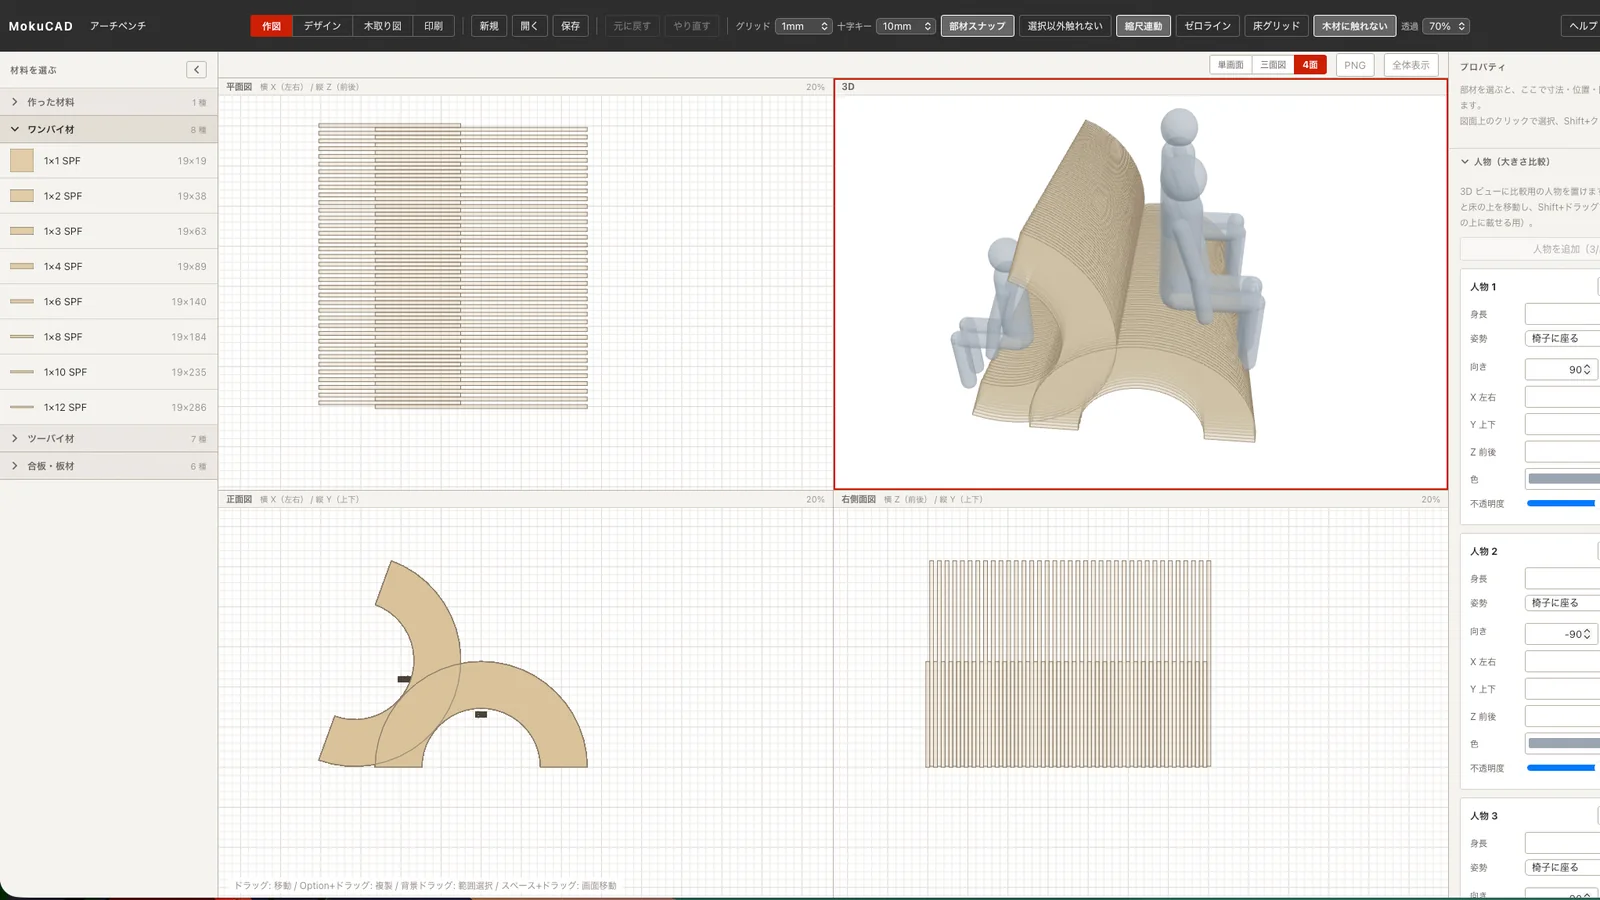This screenshot has height=900, width=1600.
Task: Switch to the デザイン tab
Action: pyautogui.click(x=322, y=26)
